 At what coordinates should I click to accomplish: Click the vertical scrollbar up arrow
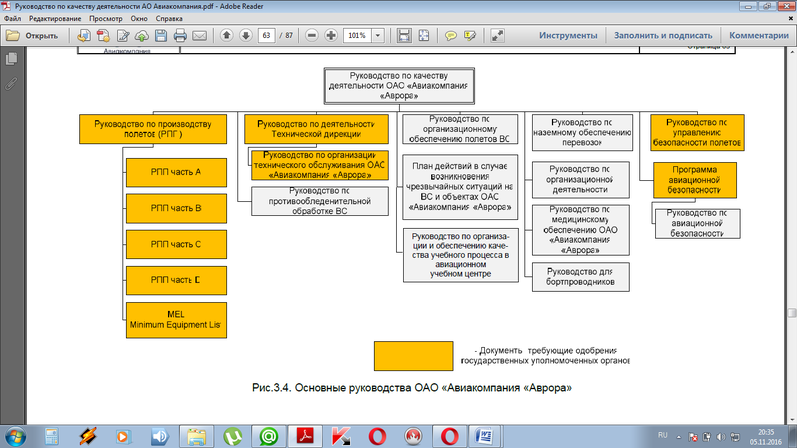[x=792, y=52]
